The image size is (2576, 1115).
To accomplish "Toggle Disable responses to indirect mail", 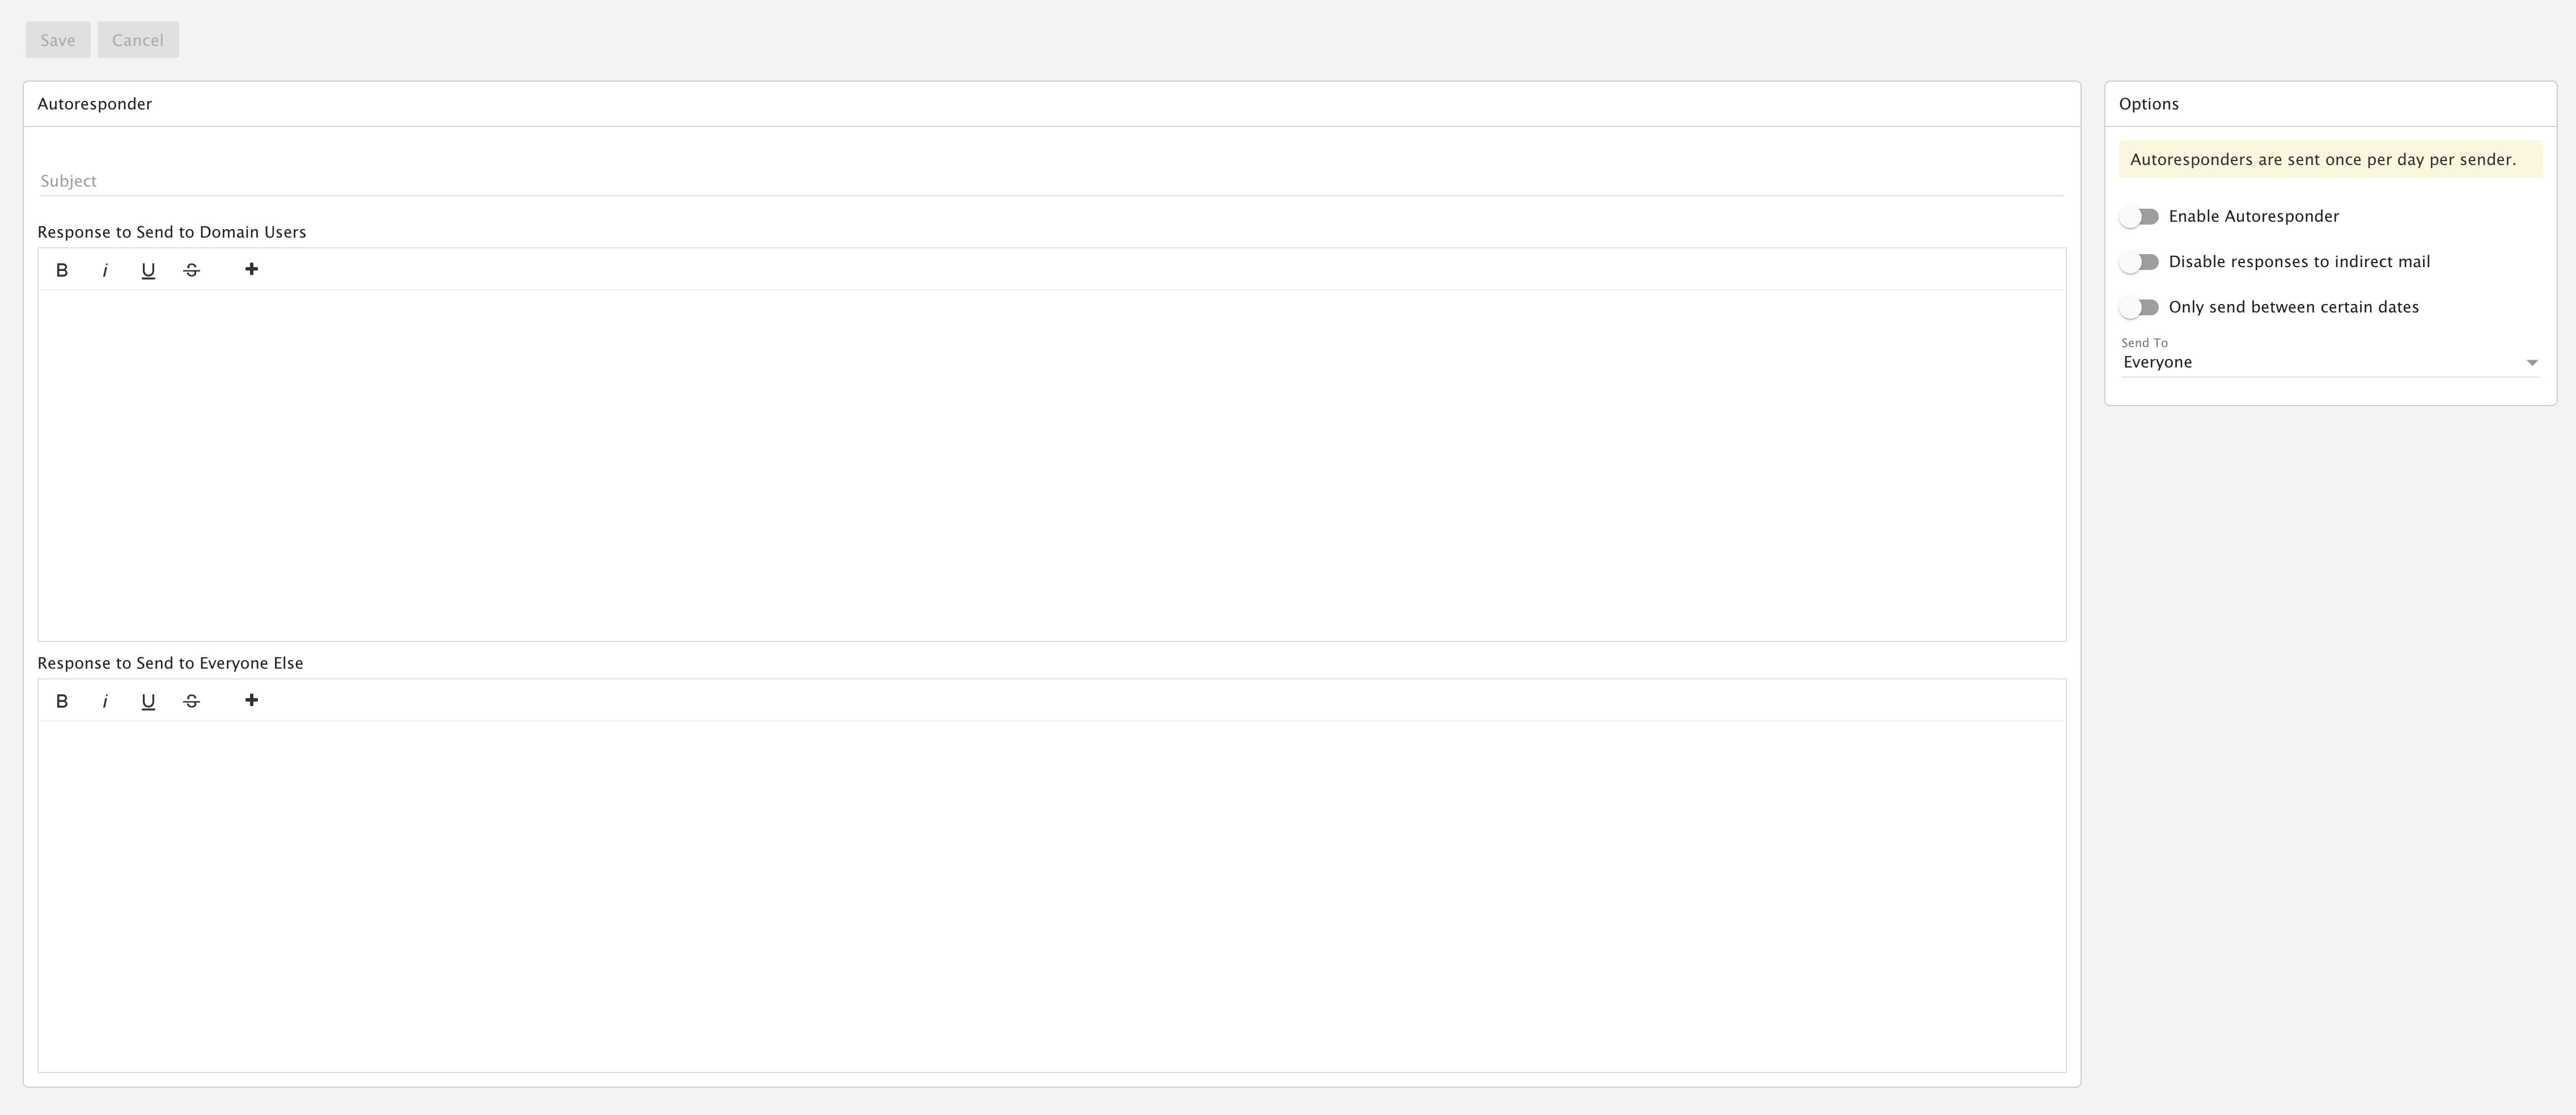I will tap(2139, 262).
